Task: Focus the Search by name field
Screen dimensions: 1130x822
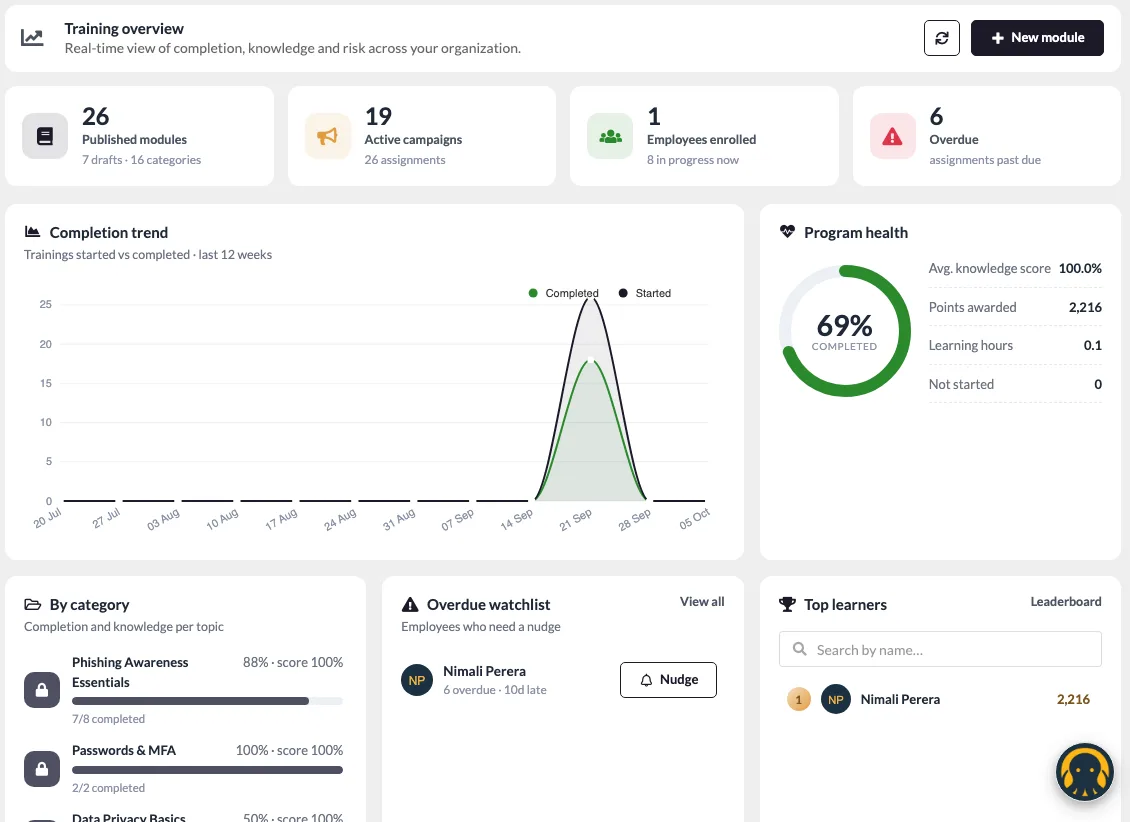Action: click(x=940, y=649)
